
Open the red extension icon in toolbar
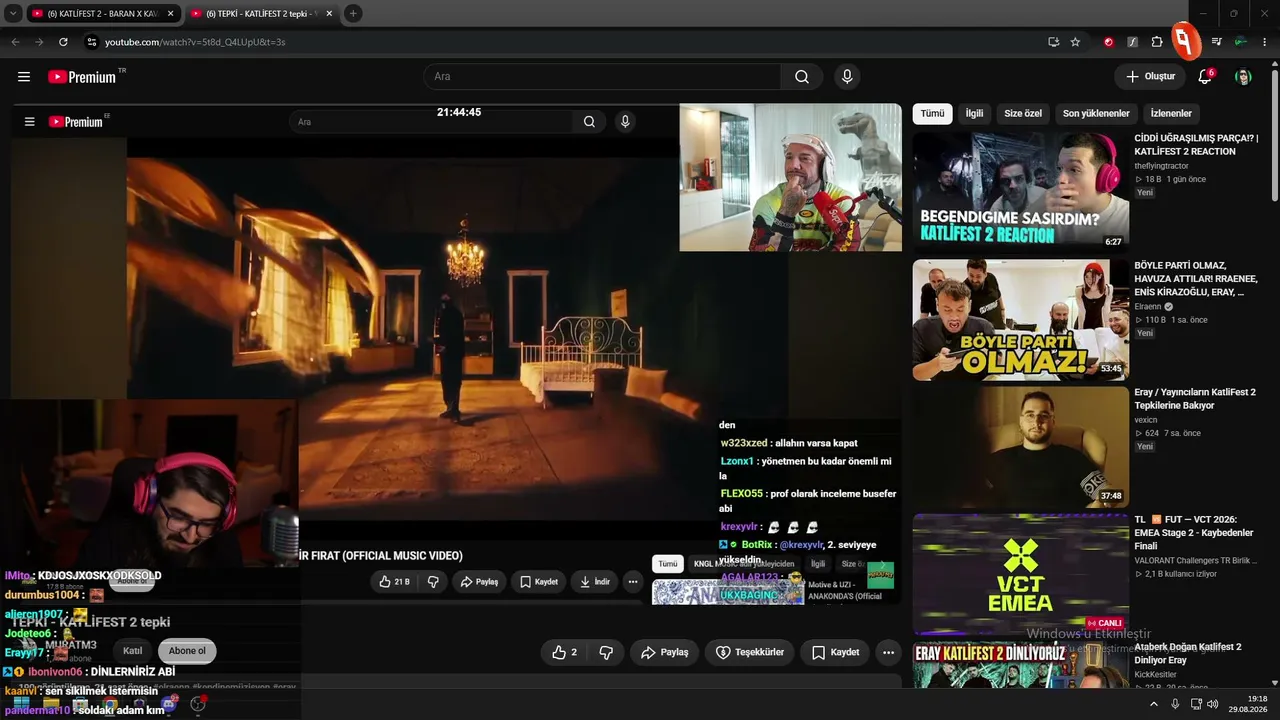(1108, 42)
